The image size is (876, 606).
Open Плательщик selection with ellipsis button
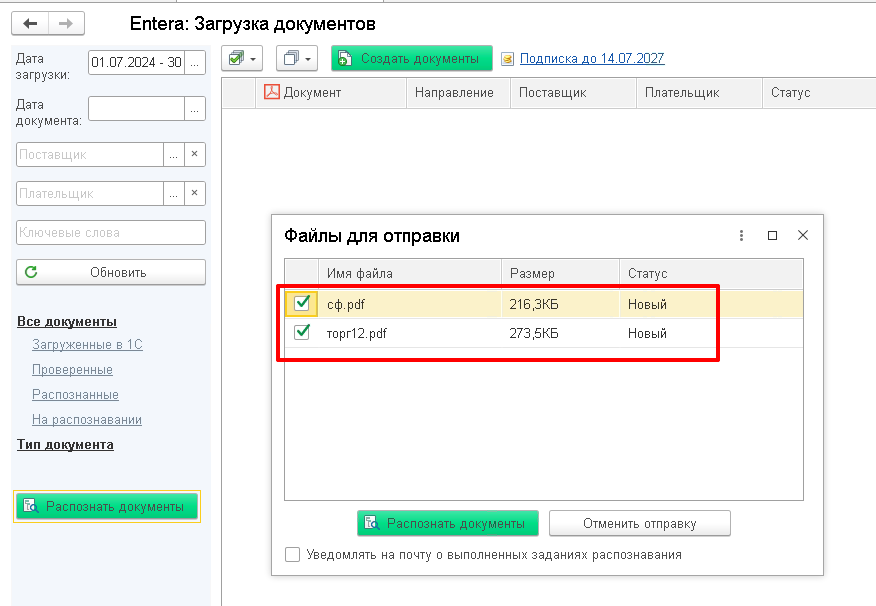[x=173, y=194]
